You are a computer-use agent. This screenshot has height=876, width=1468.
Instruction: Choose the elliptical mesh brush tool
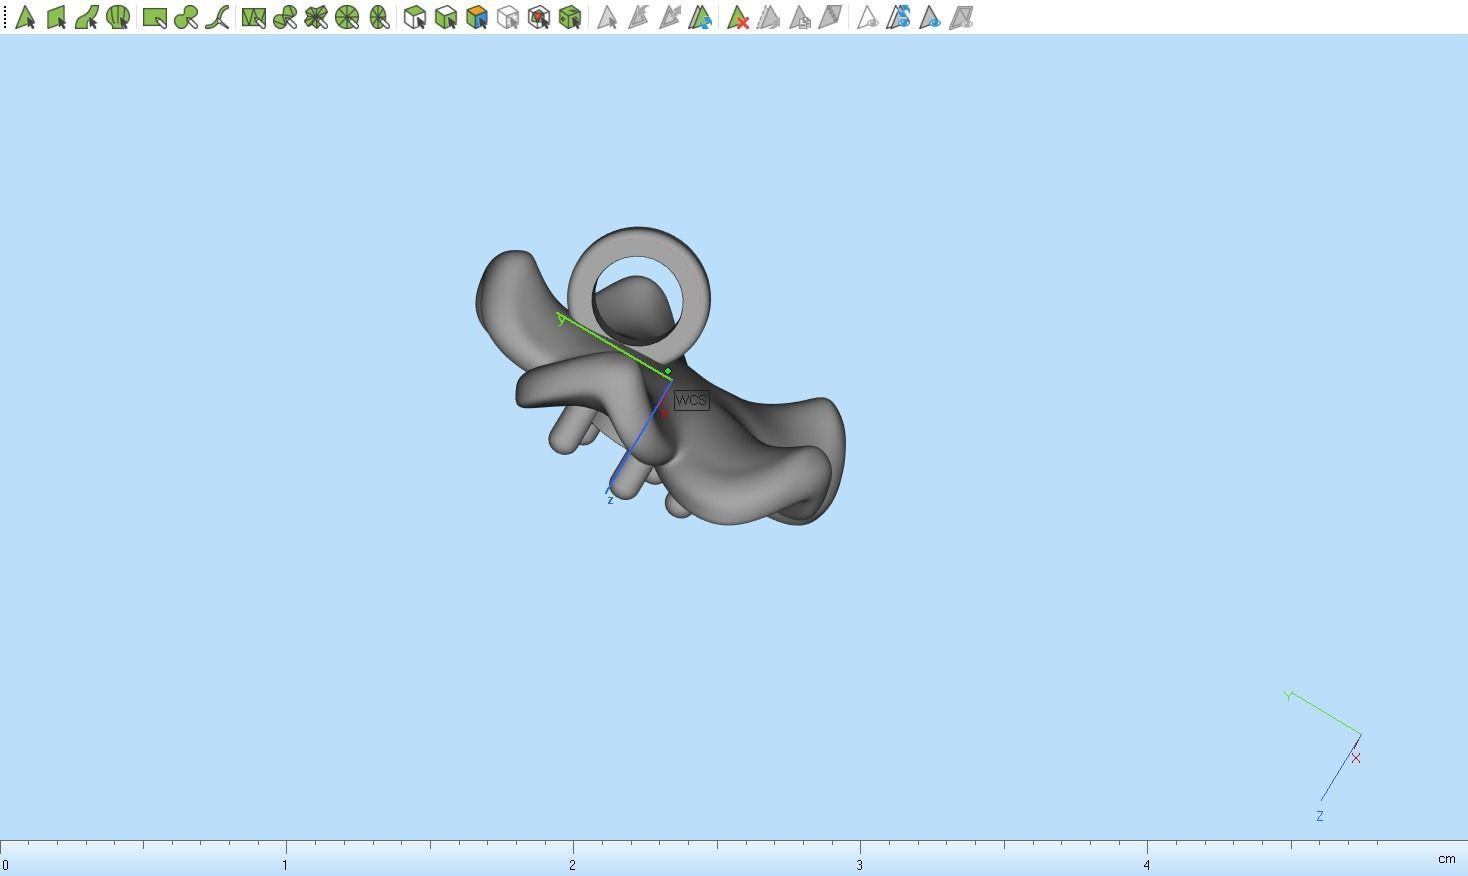pyautogui.click(x=379, y=17)
